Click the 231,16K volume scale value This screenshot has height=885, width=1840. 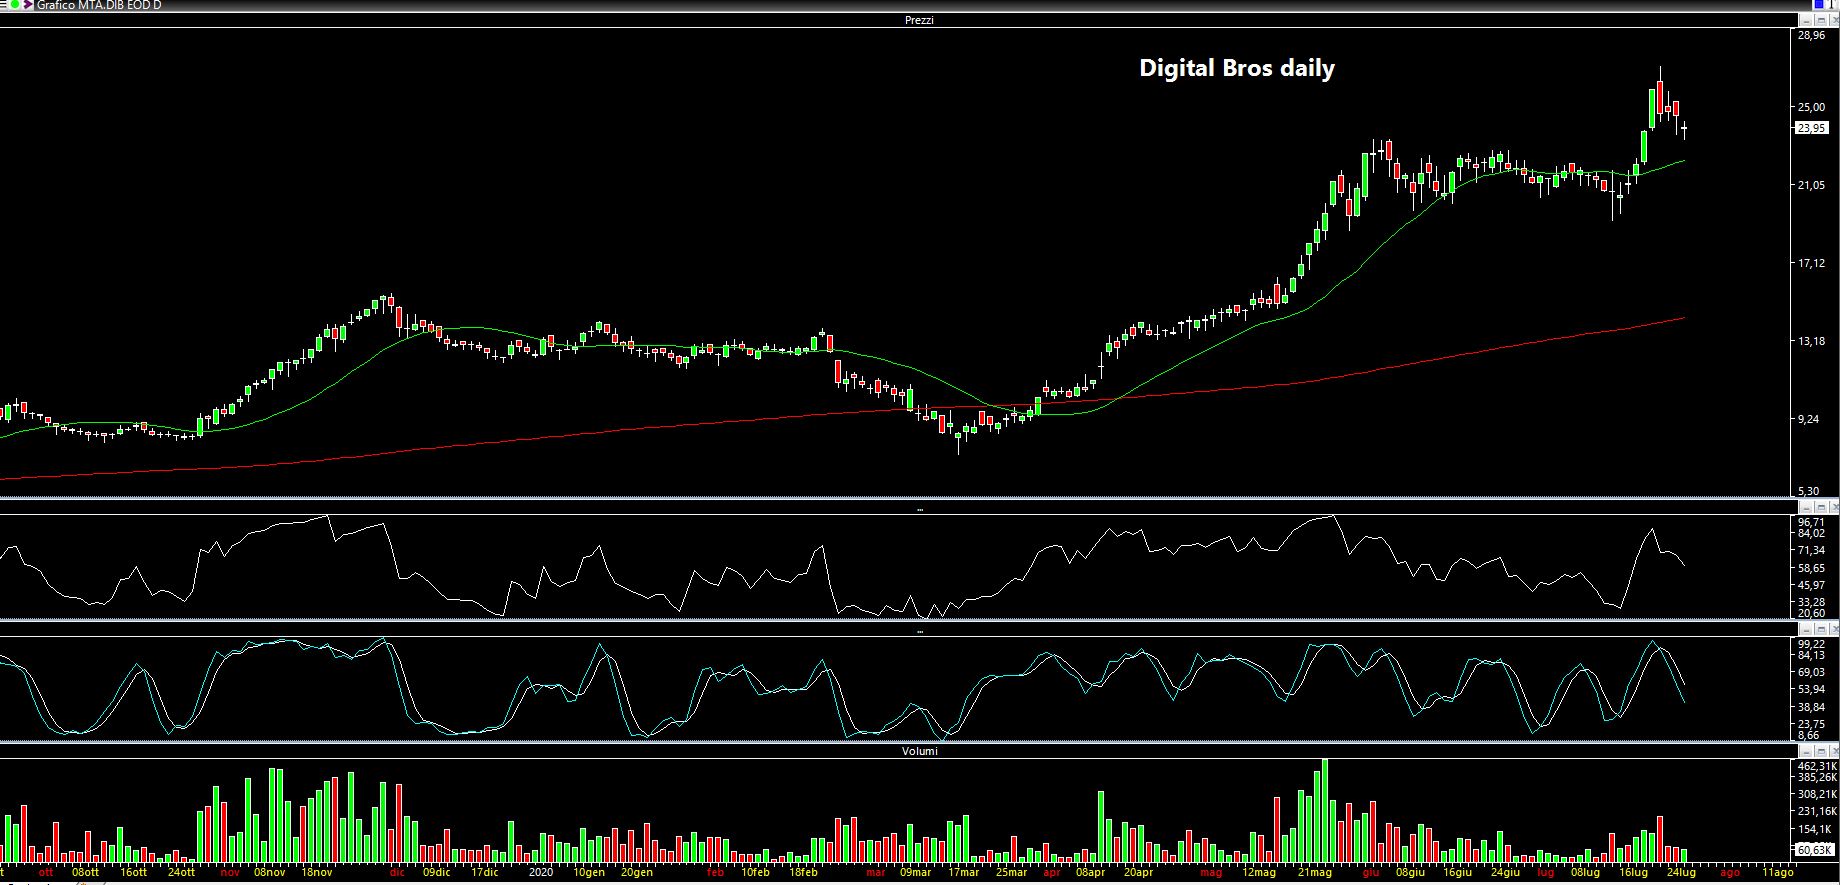(x=1817, y=811)
